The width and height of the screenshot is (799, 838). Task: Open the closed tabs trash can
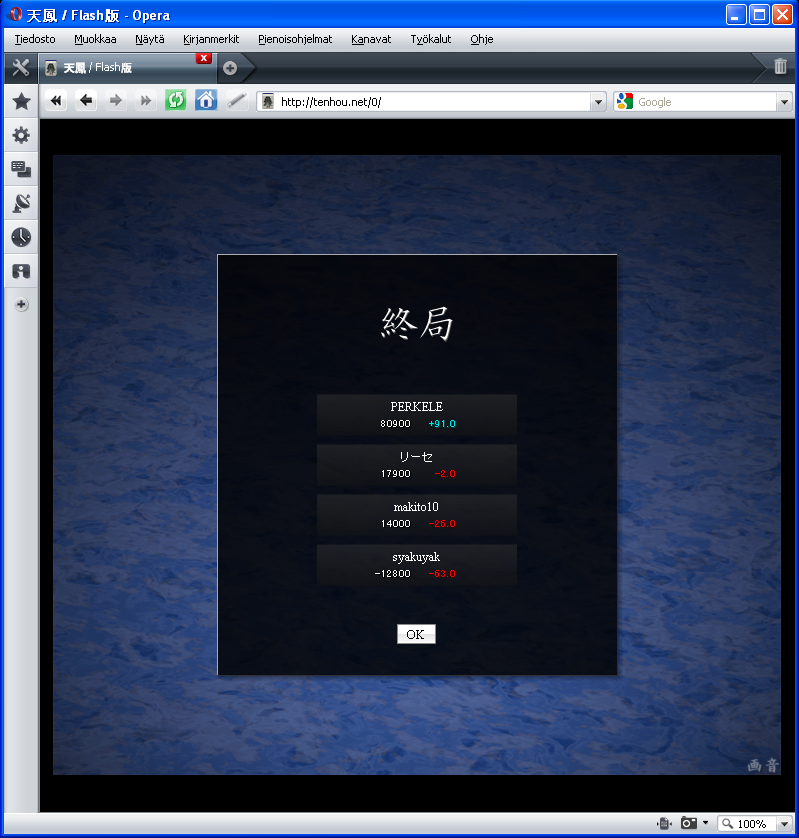click(780, 67)
